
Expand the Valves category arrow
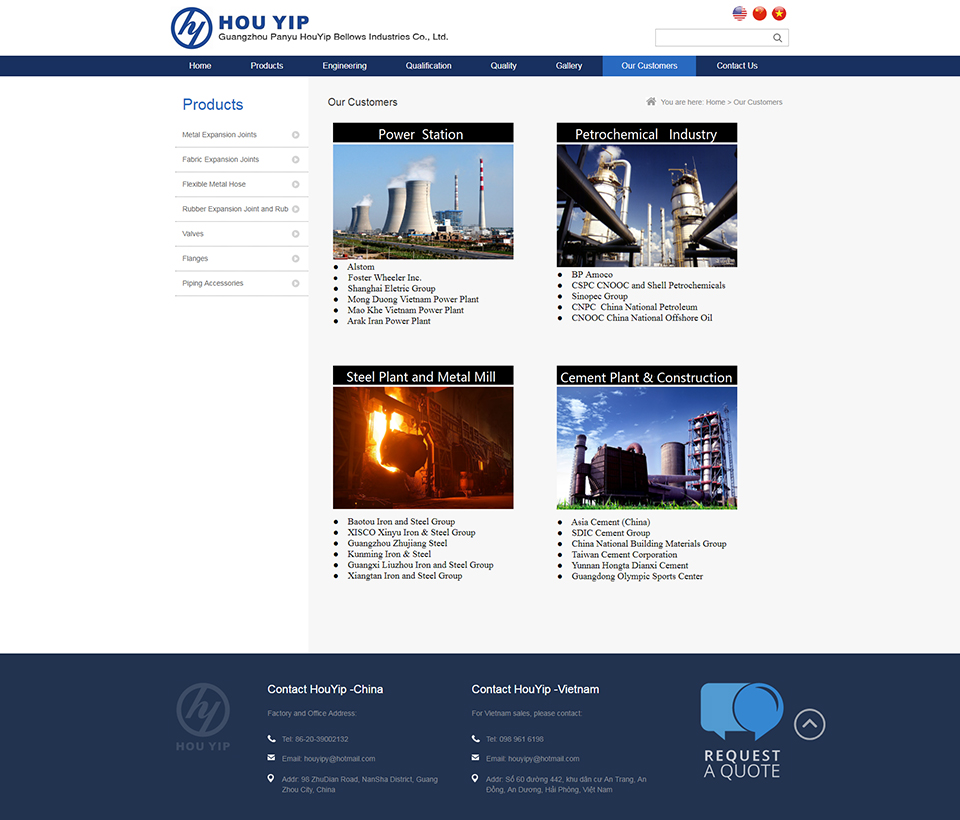(296, 234)
